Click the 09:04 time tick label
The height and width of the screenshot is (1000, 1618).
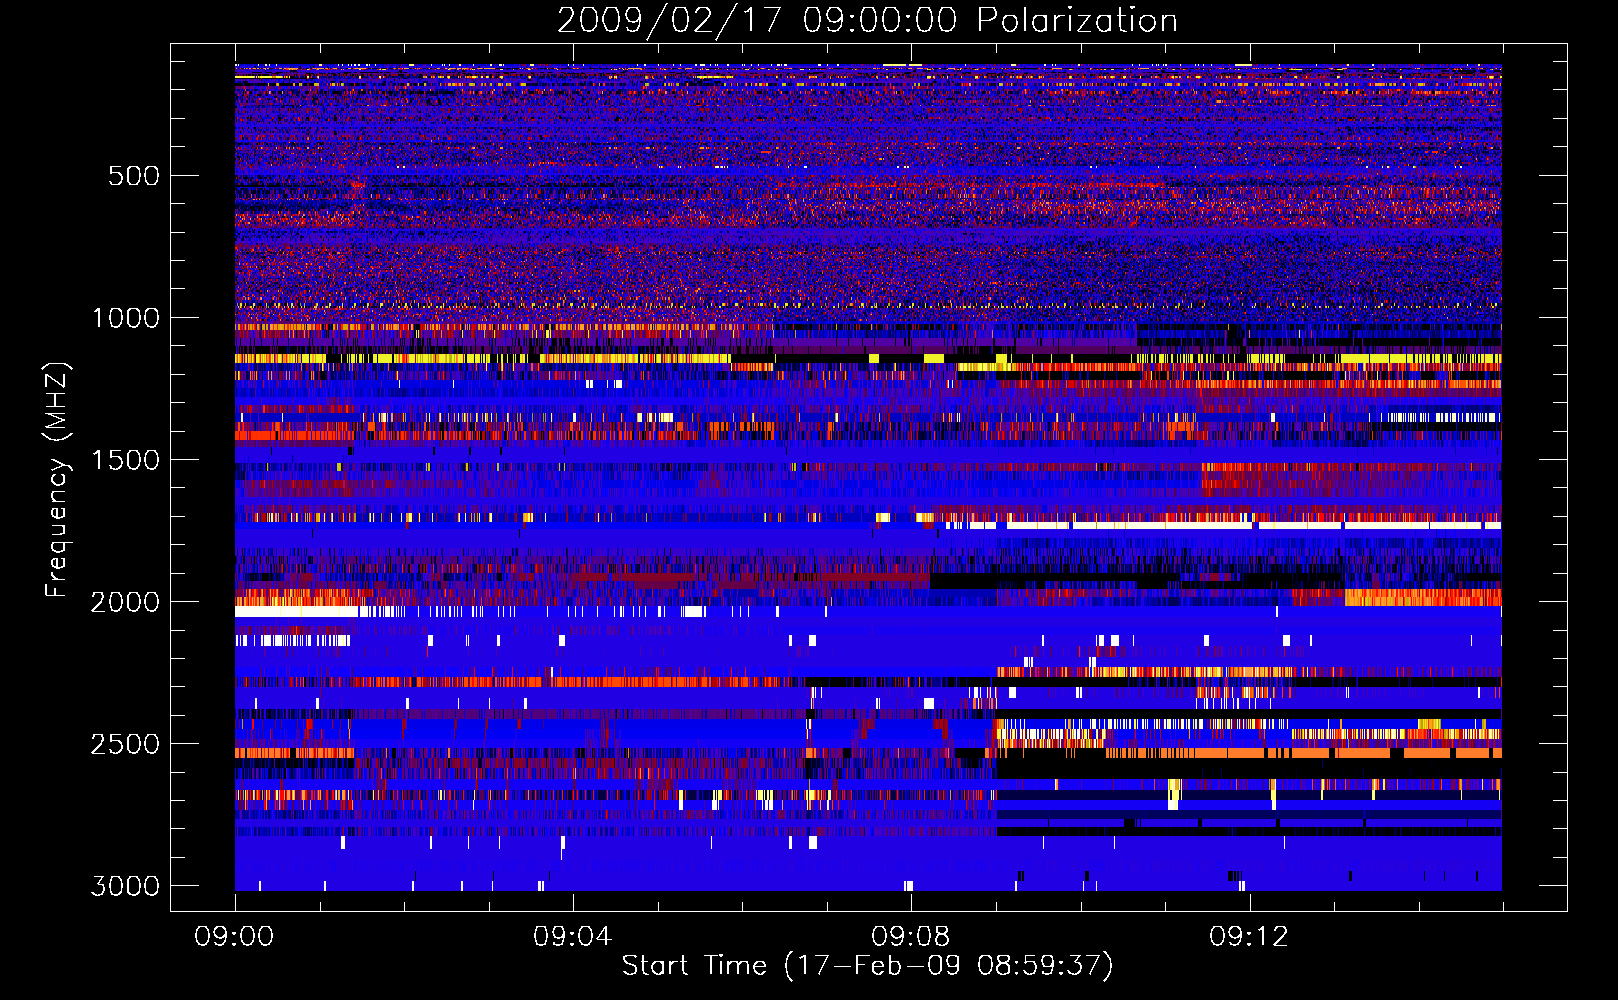pyautogui.click(x=572, y=937)
